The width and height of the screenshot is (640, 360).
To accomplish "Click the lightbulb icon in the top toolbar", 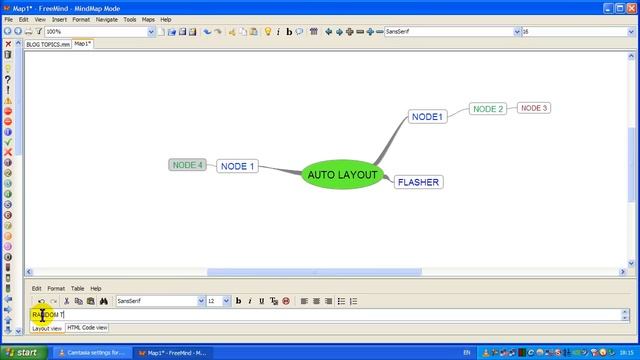I will [268, 31].
